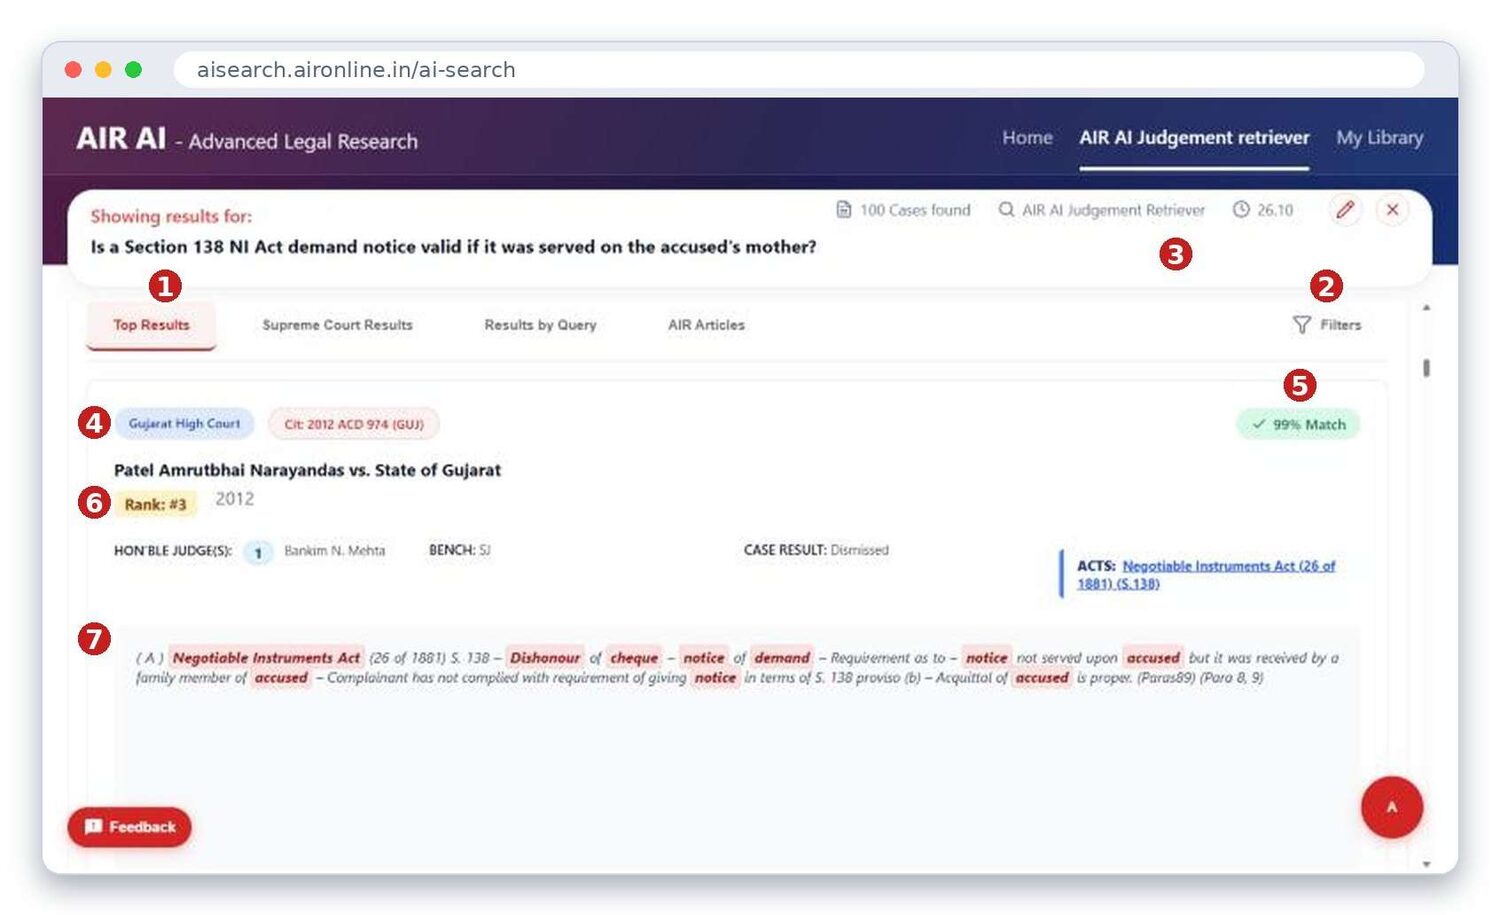Click the Filters funnel icon
The image size is (1500, 915).
coord(1301,325)
